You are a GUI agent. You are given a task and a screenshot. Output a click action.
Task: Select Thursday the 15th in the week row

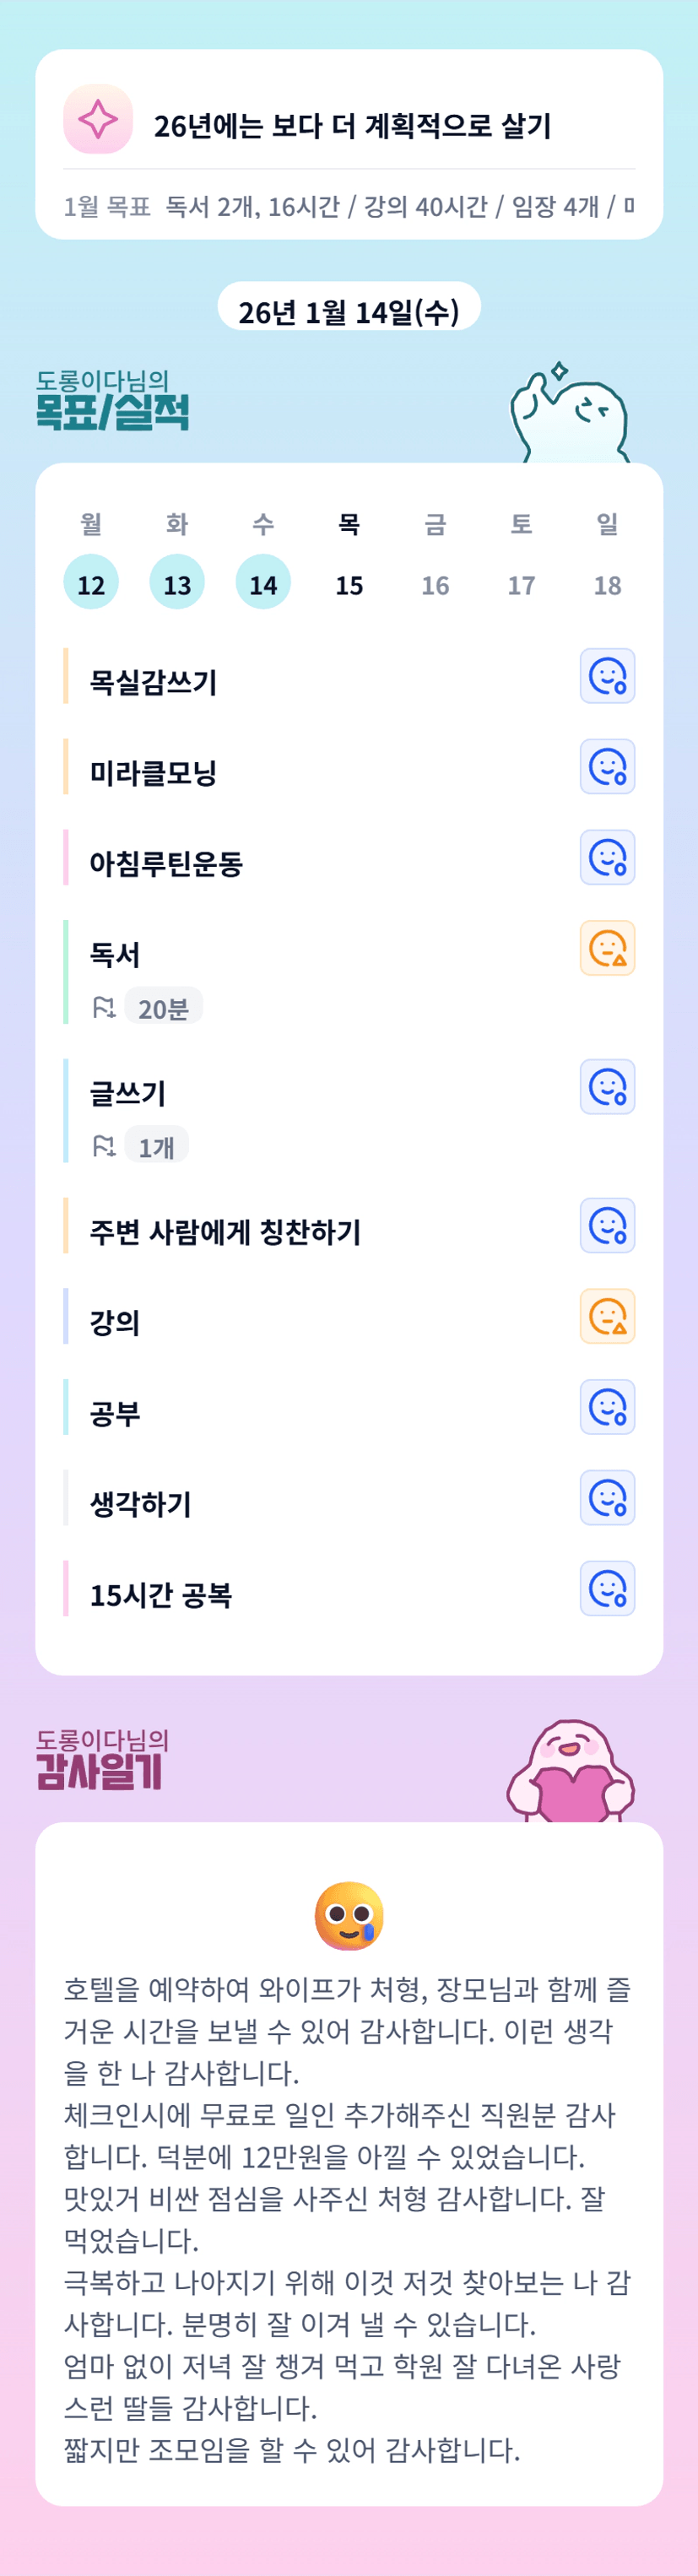(x=349, y=583)
